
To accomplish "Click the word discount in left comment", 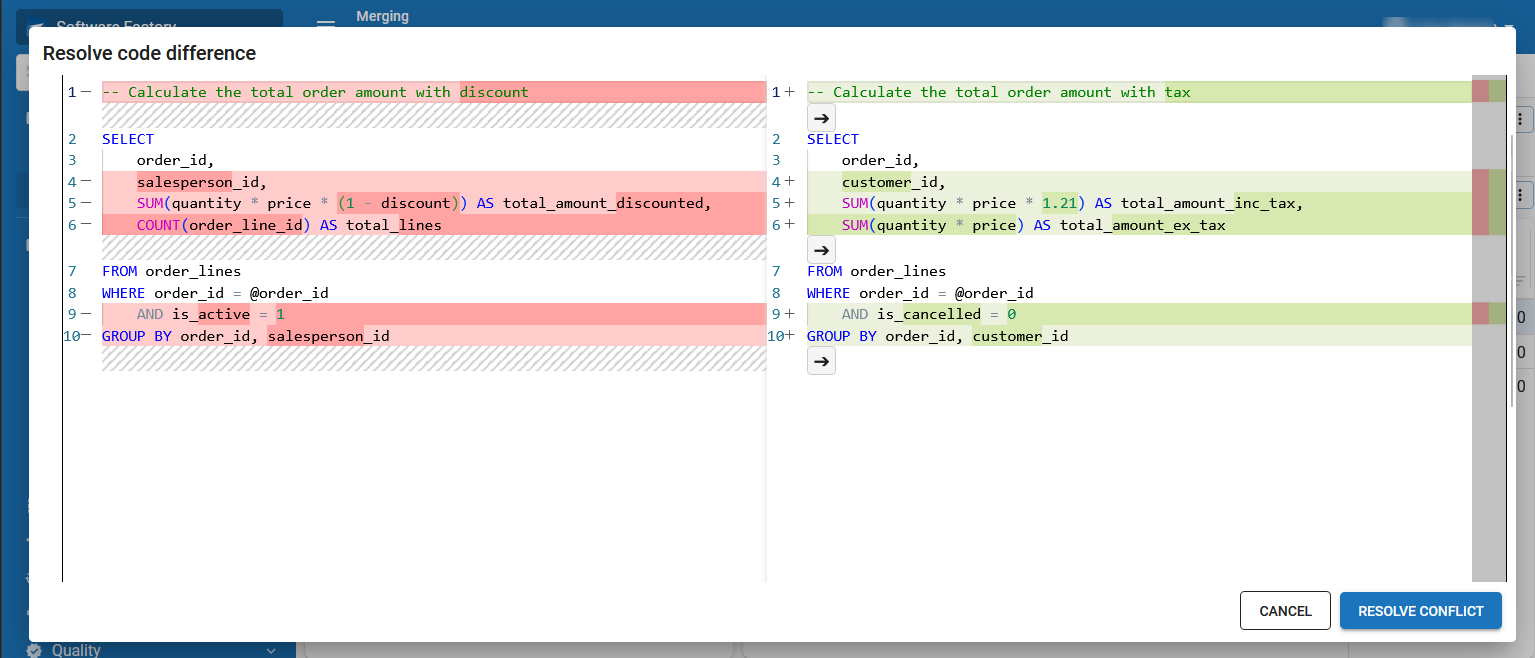I will click(x=494, y=92).
